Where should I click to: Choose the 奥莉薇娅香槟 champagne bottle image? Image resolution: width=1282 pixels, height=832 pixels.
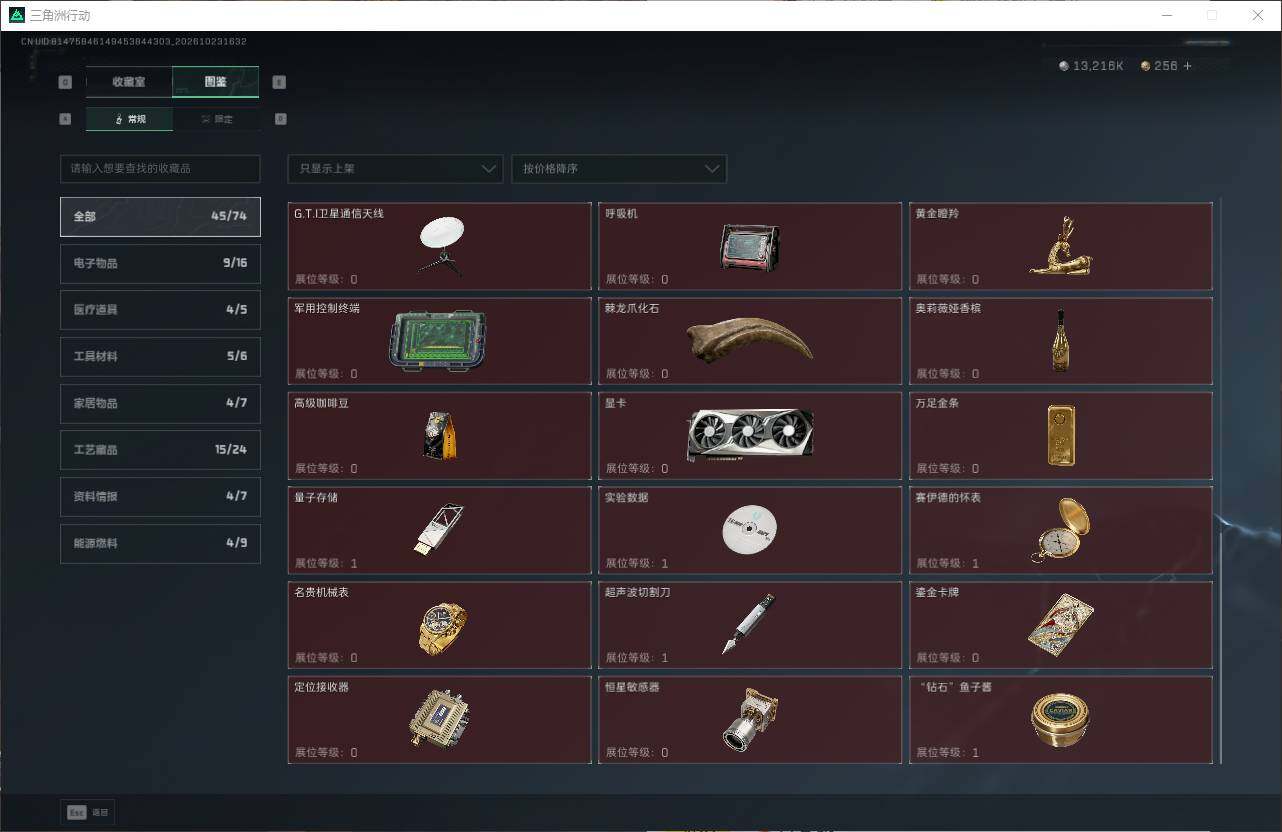[1060, 340]
